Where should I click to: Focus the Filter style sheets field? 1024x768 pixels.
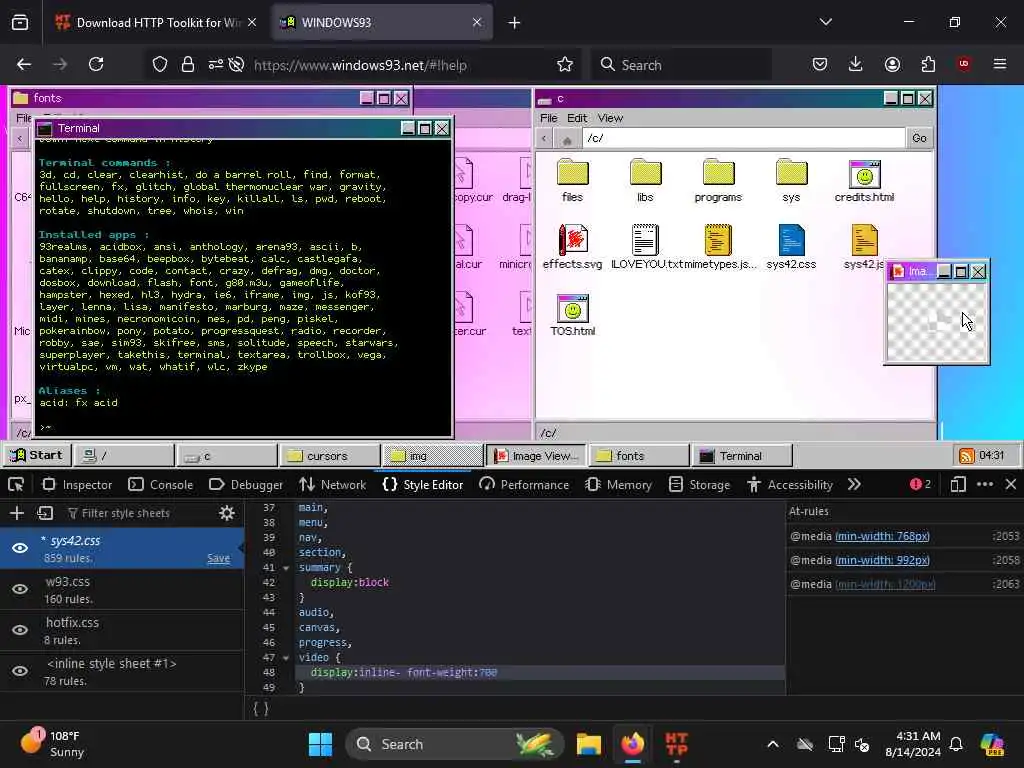[x=137, y=513]
